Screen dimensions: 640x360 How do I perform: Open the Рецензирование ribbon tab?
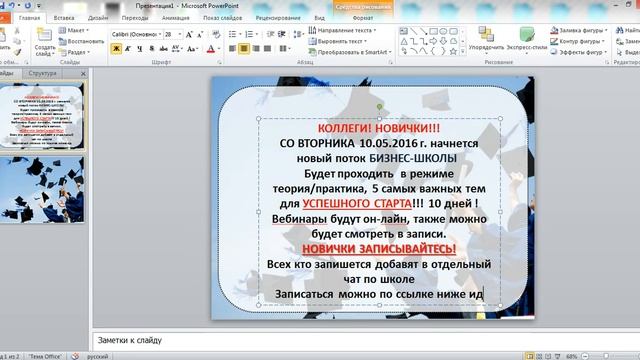coord(278,18)
